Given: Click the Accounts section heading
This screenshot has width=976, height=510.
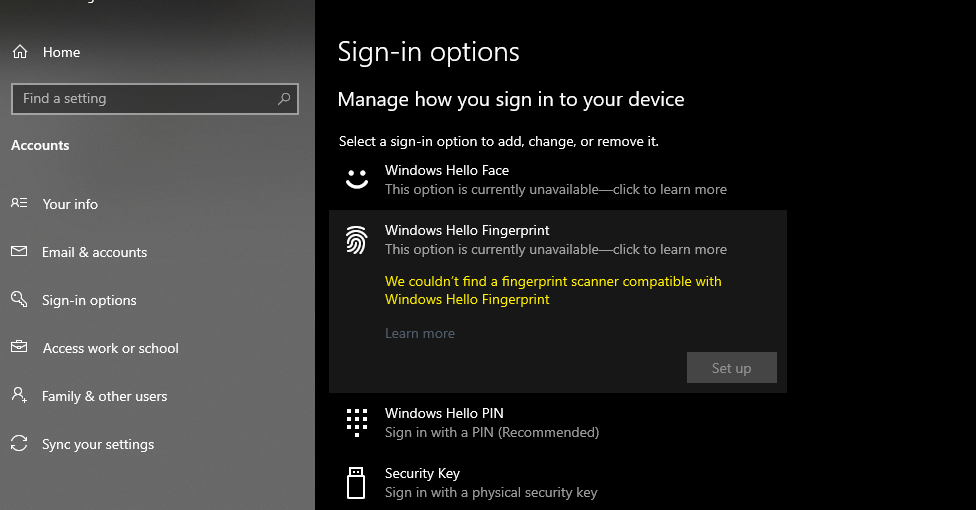Looking at the screenshot, I should [x=40, y=145].
